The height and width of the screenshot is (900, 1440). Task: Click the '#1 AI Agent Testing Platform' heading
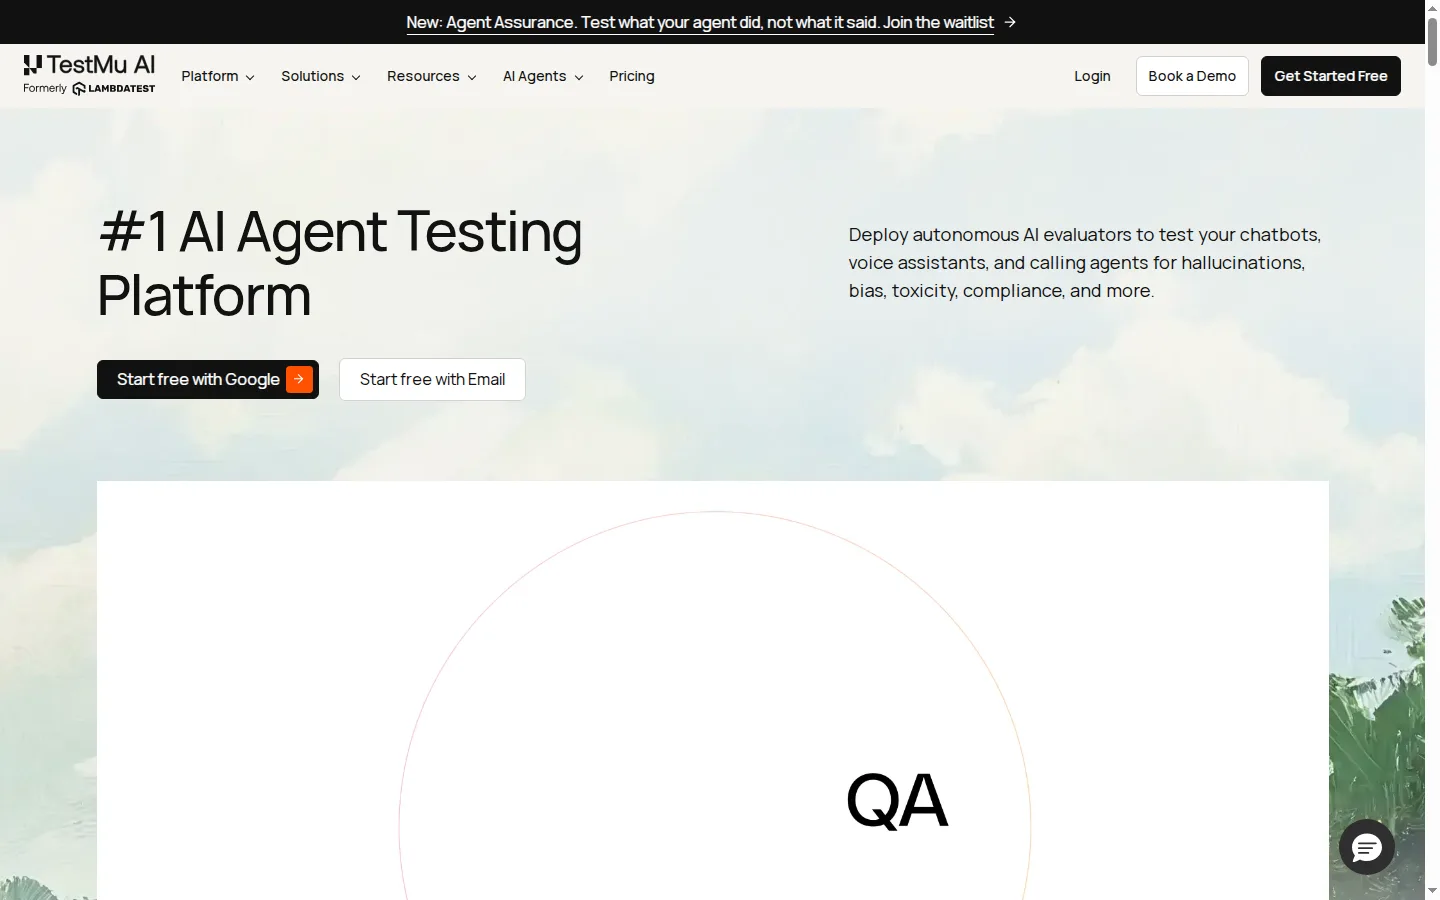[340, 263]
